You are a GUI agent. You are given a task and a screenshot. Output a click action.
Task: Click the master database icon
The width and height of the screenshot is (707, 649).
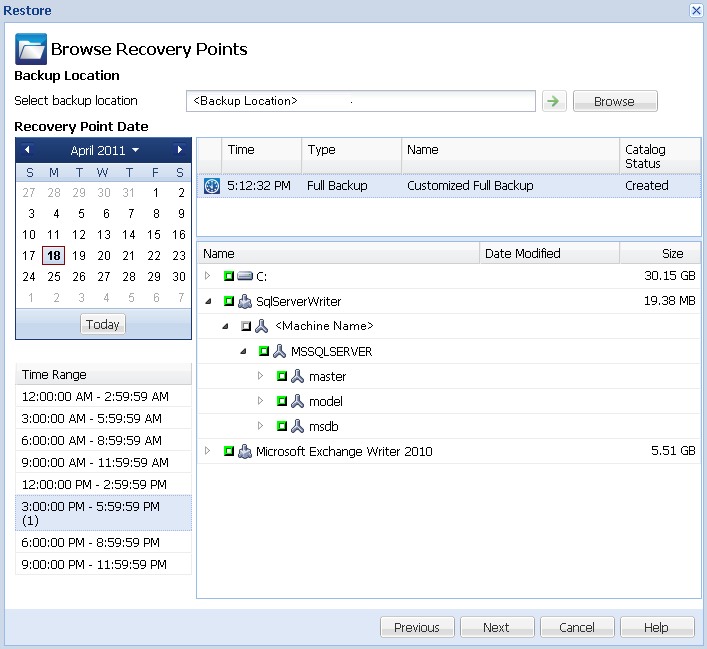tap(297, 377)
